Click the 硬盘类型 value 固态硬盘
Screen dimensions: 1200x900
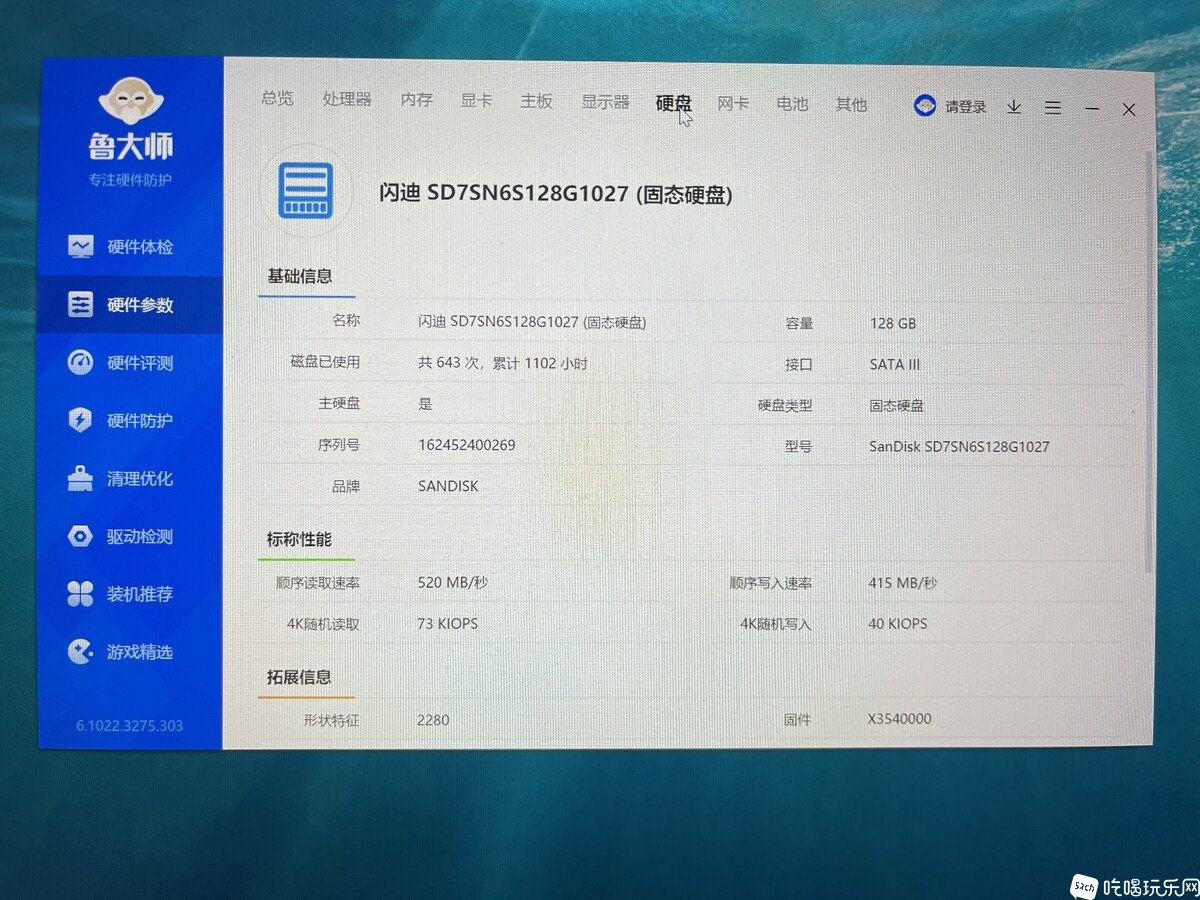click(x=897, y=406)
